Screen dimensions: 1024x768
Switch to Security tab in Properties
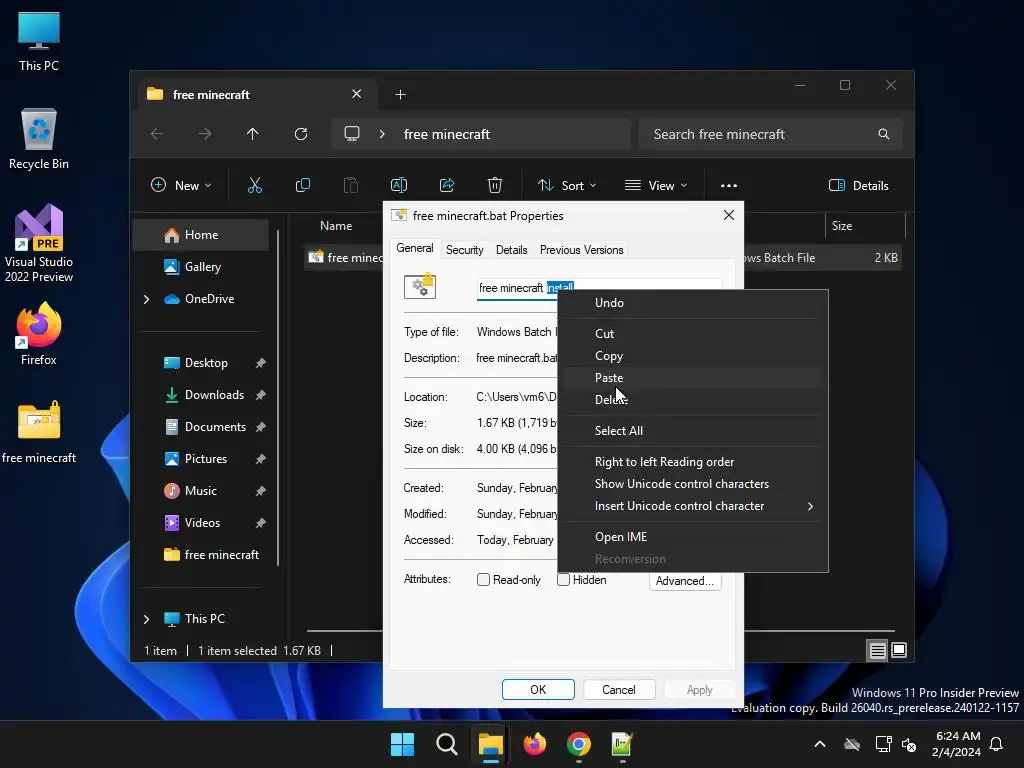464,250
